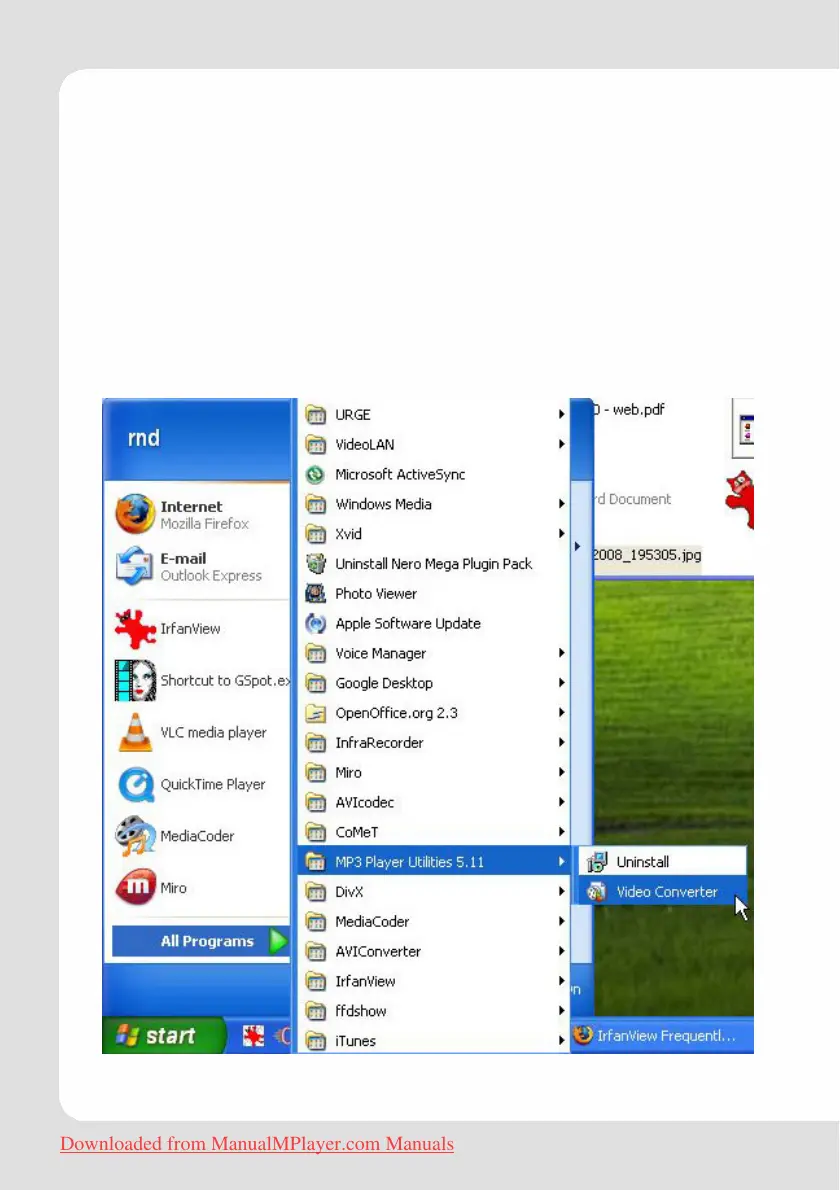
Task: Open Mozilla Firefox Internet shortcut icon
Action: click(x=135, y=514)
